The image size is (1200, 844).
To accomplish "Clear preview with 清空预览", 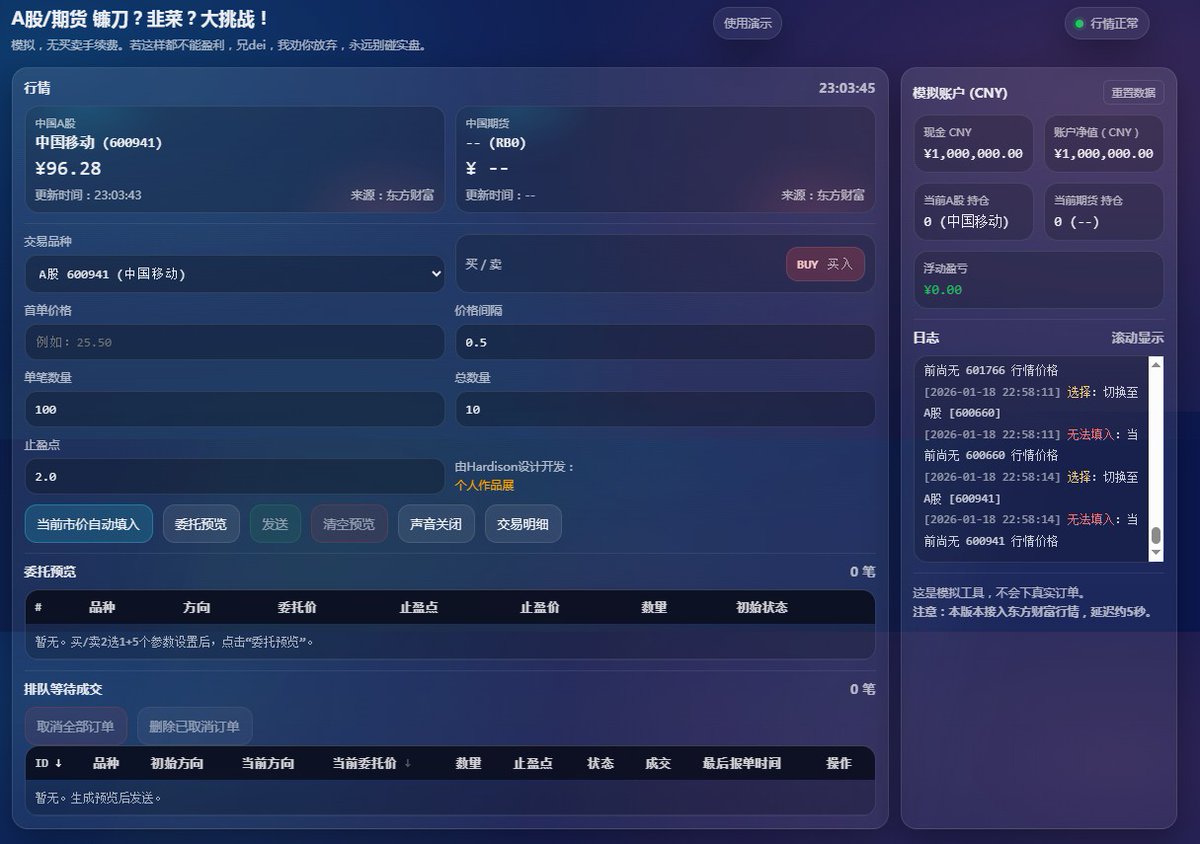I will 348,523.
